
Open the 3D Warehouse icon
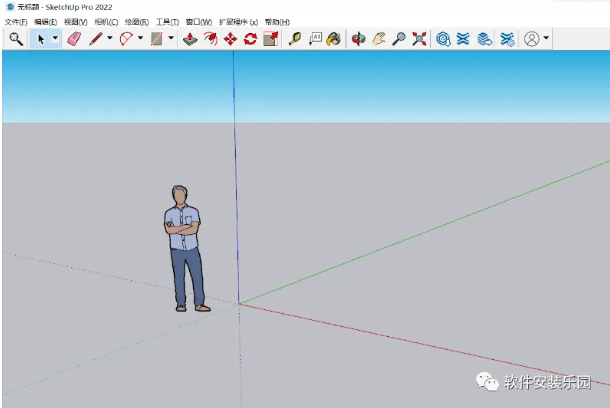coord(443,39)
